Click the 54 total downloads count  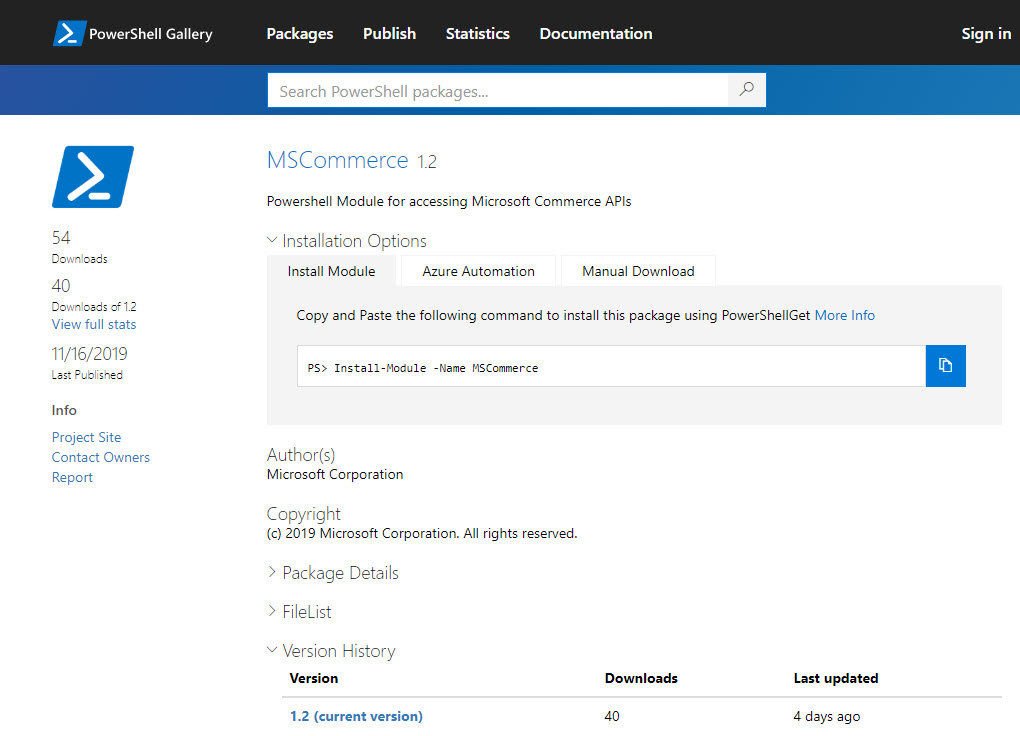[61, 238]
